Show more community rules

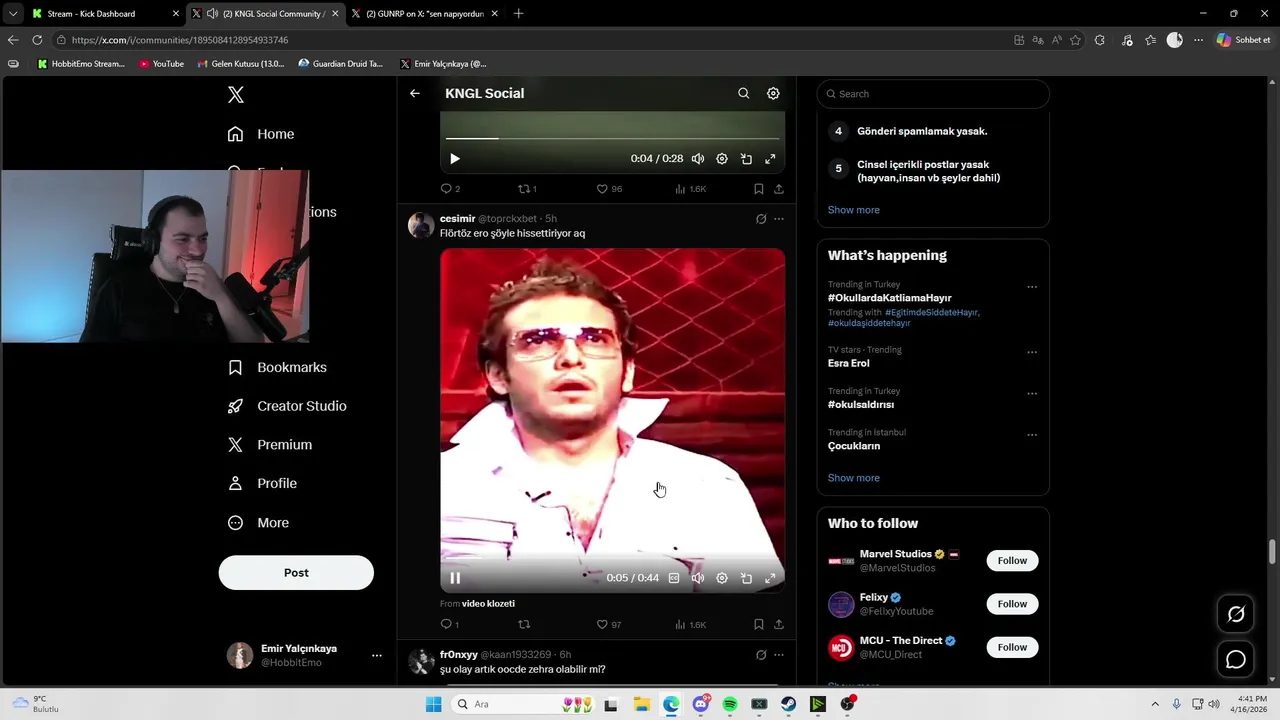pyautogui.click(x=854, y=210)
